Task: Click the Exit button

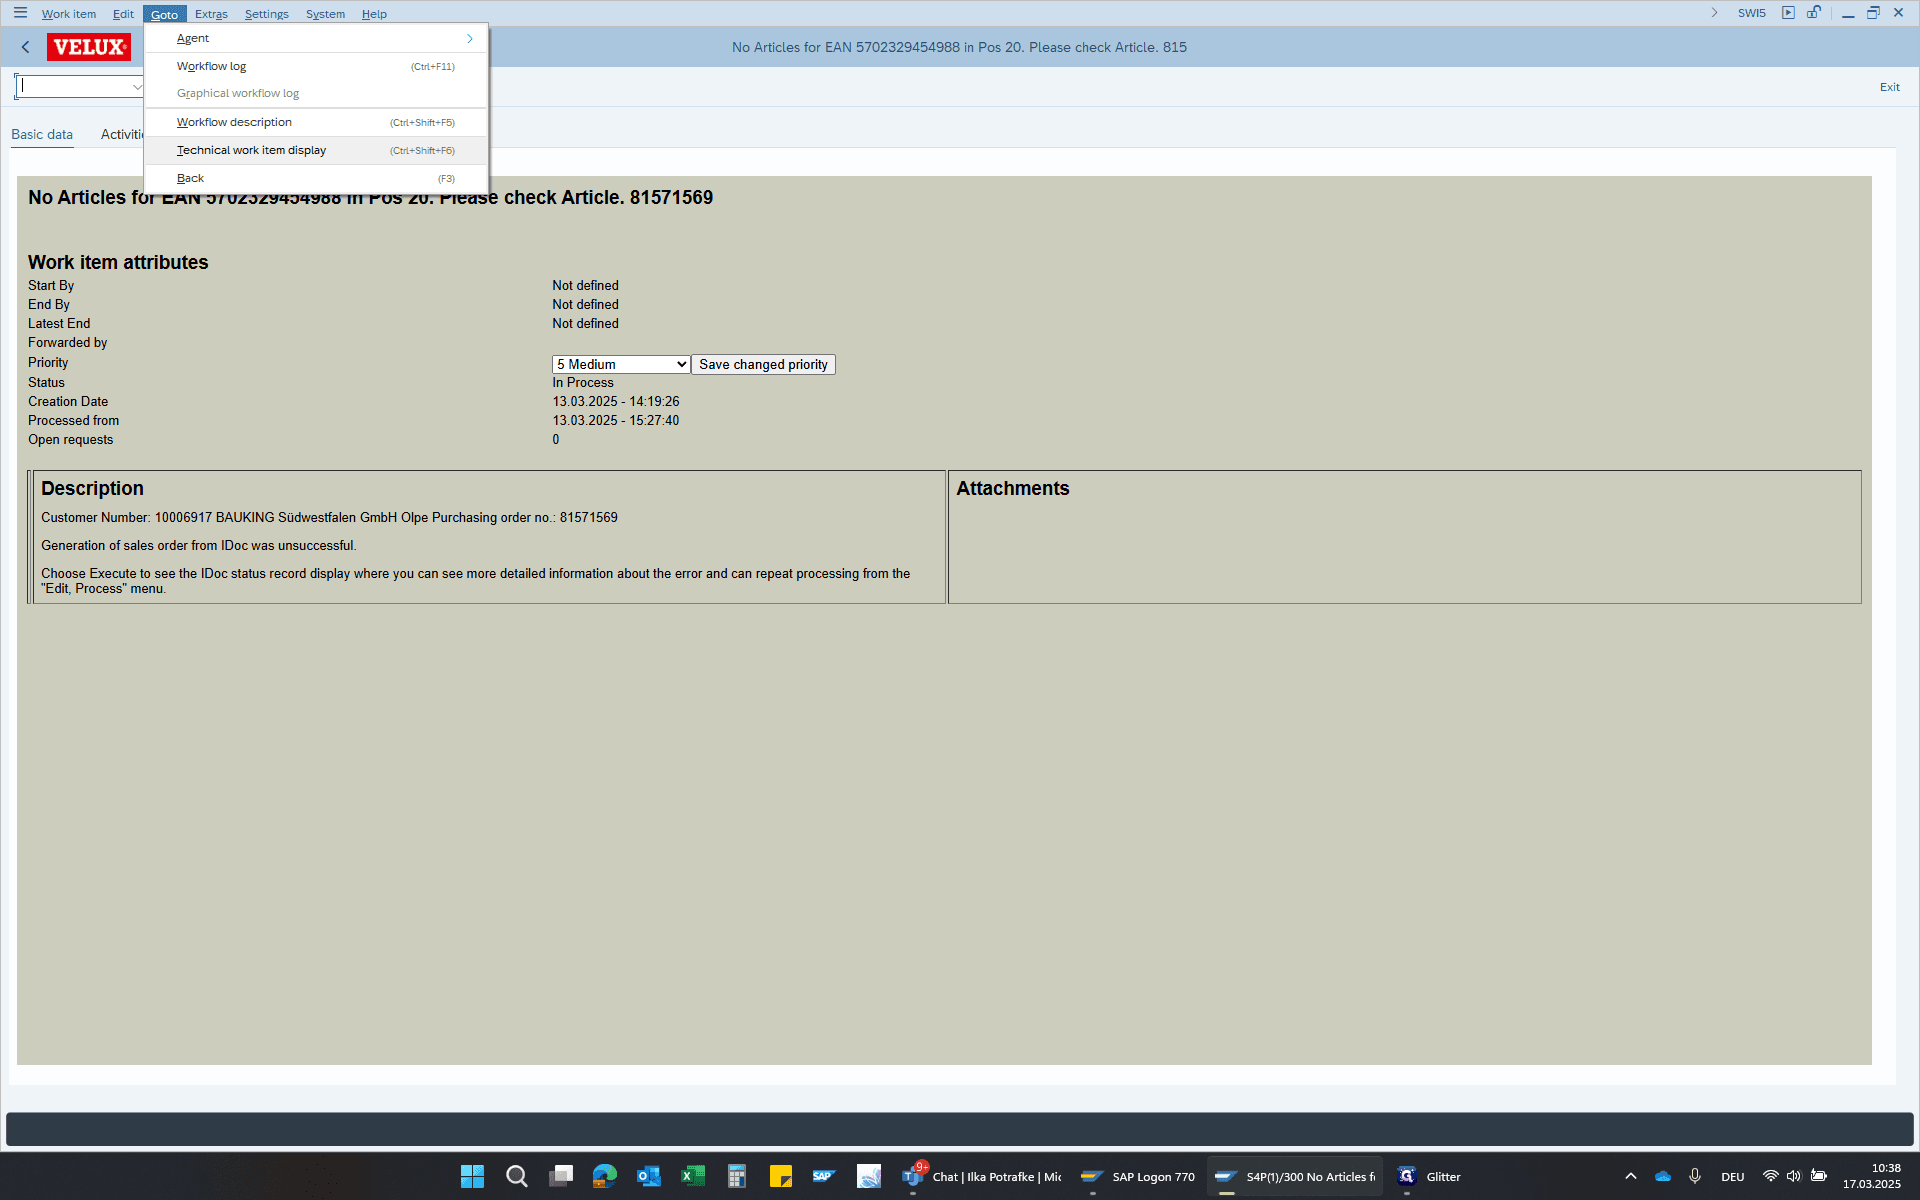Action: point(1889,87)
